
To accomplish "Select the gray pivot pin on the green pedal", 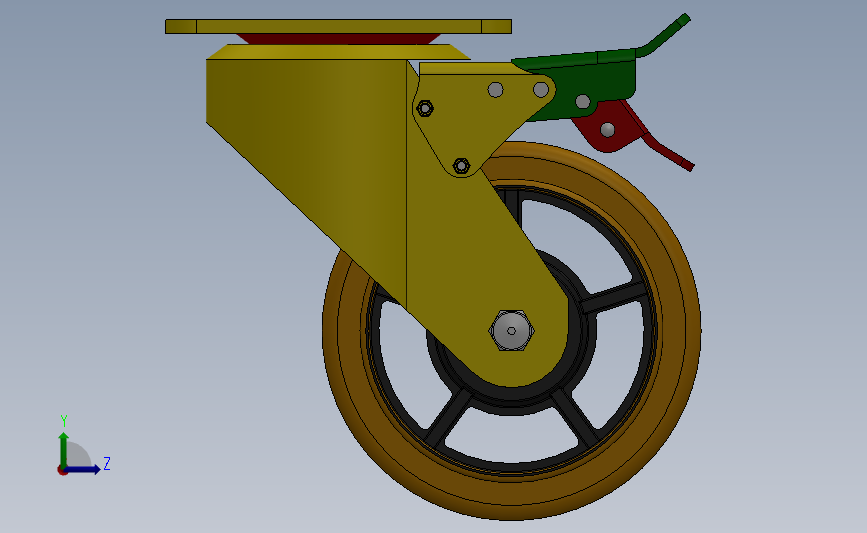I will [x=583, y=101].
